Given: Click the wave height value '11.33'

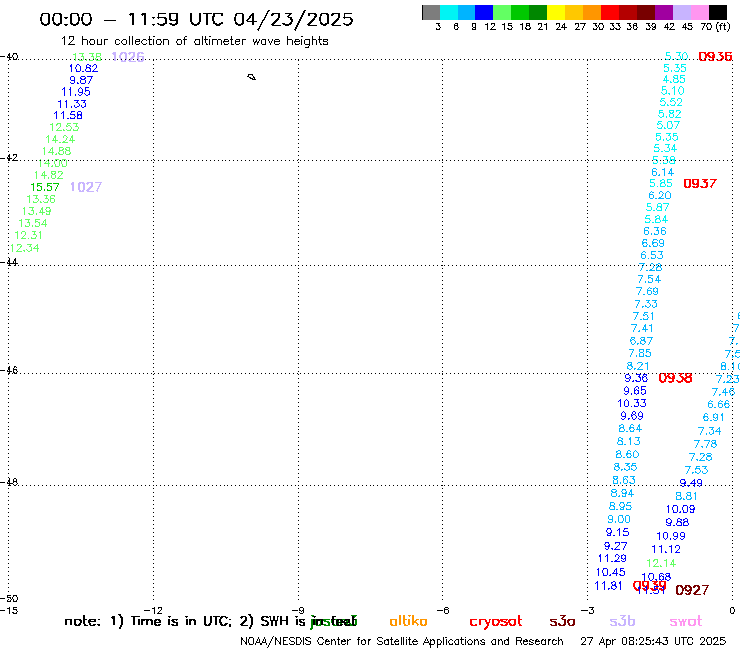Looking at the screenshot, I should click(72, 104).
